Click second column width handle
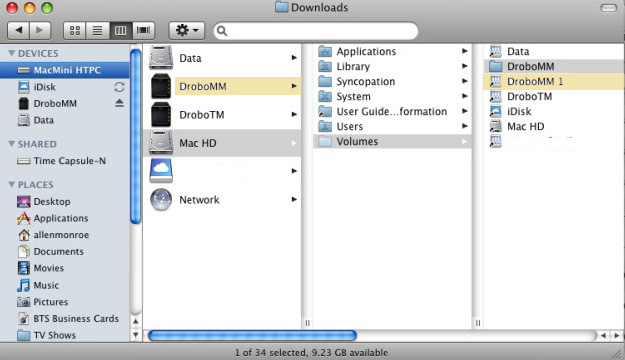This screenshot has width=625, height=360. tap(478, 323)
